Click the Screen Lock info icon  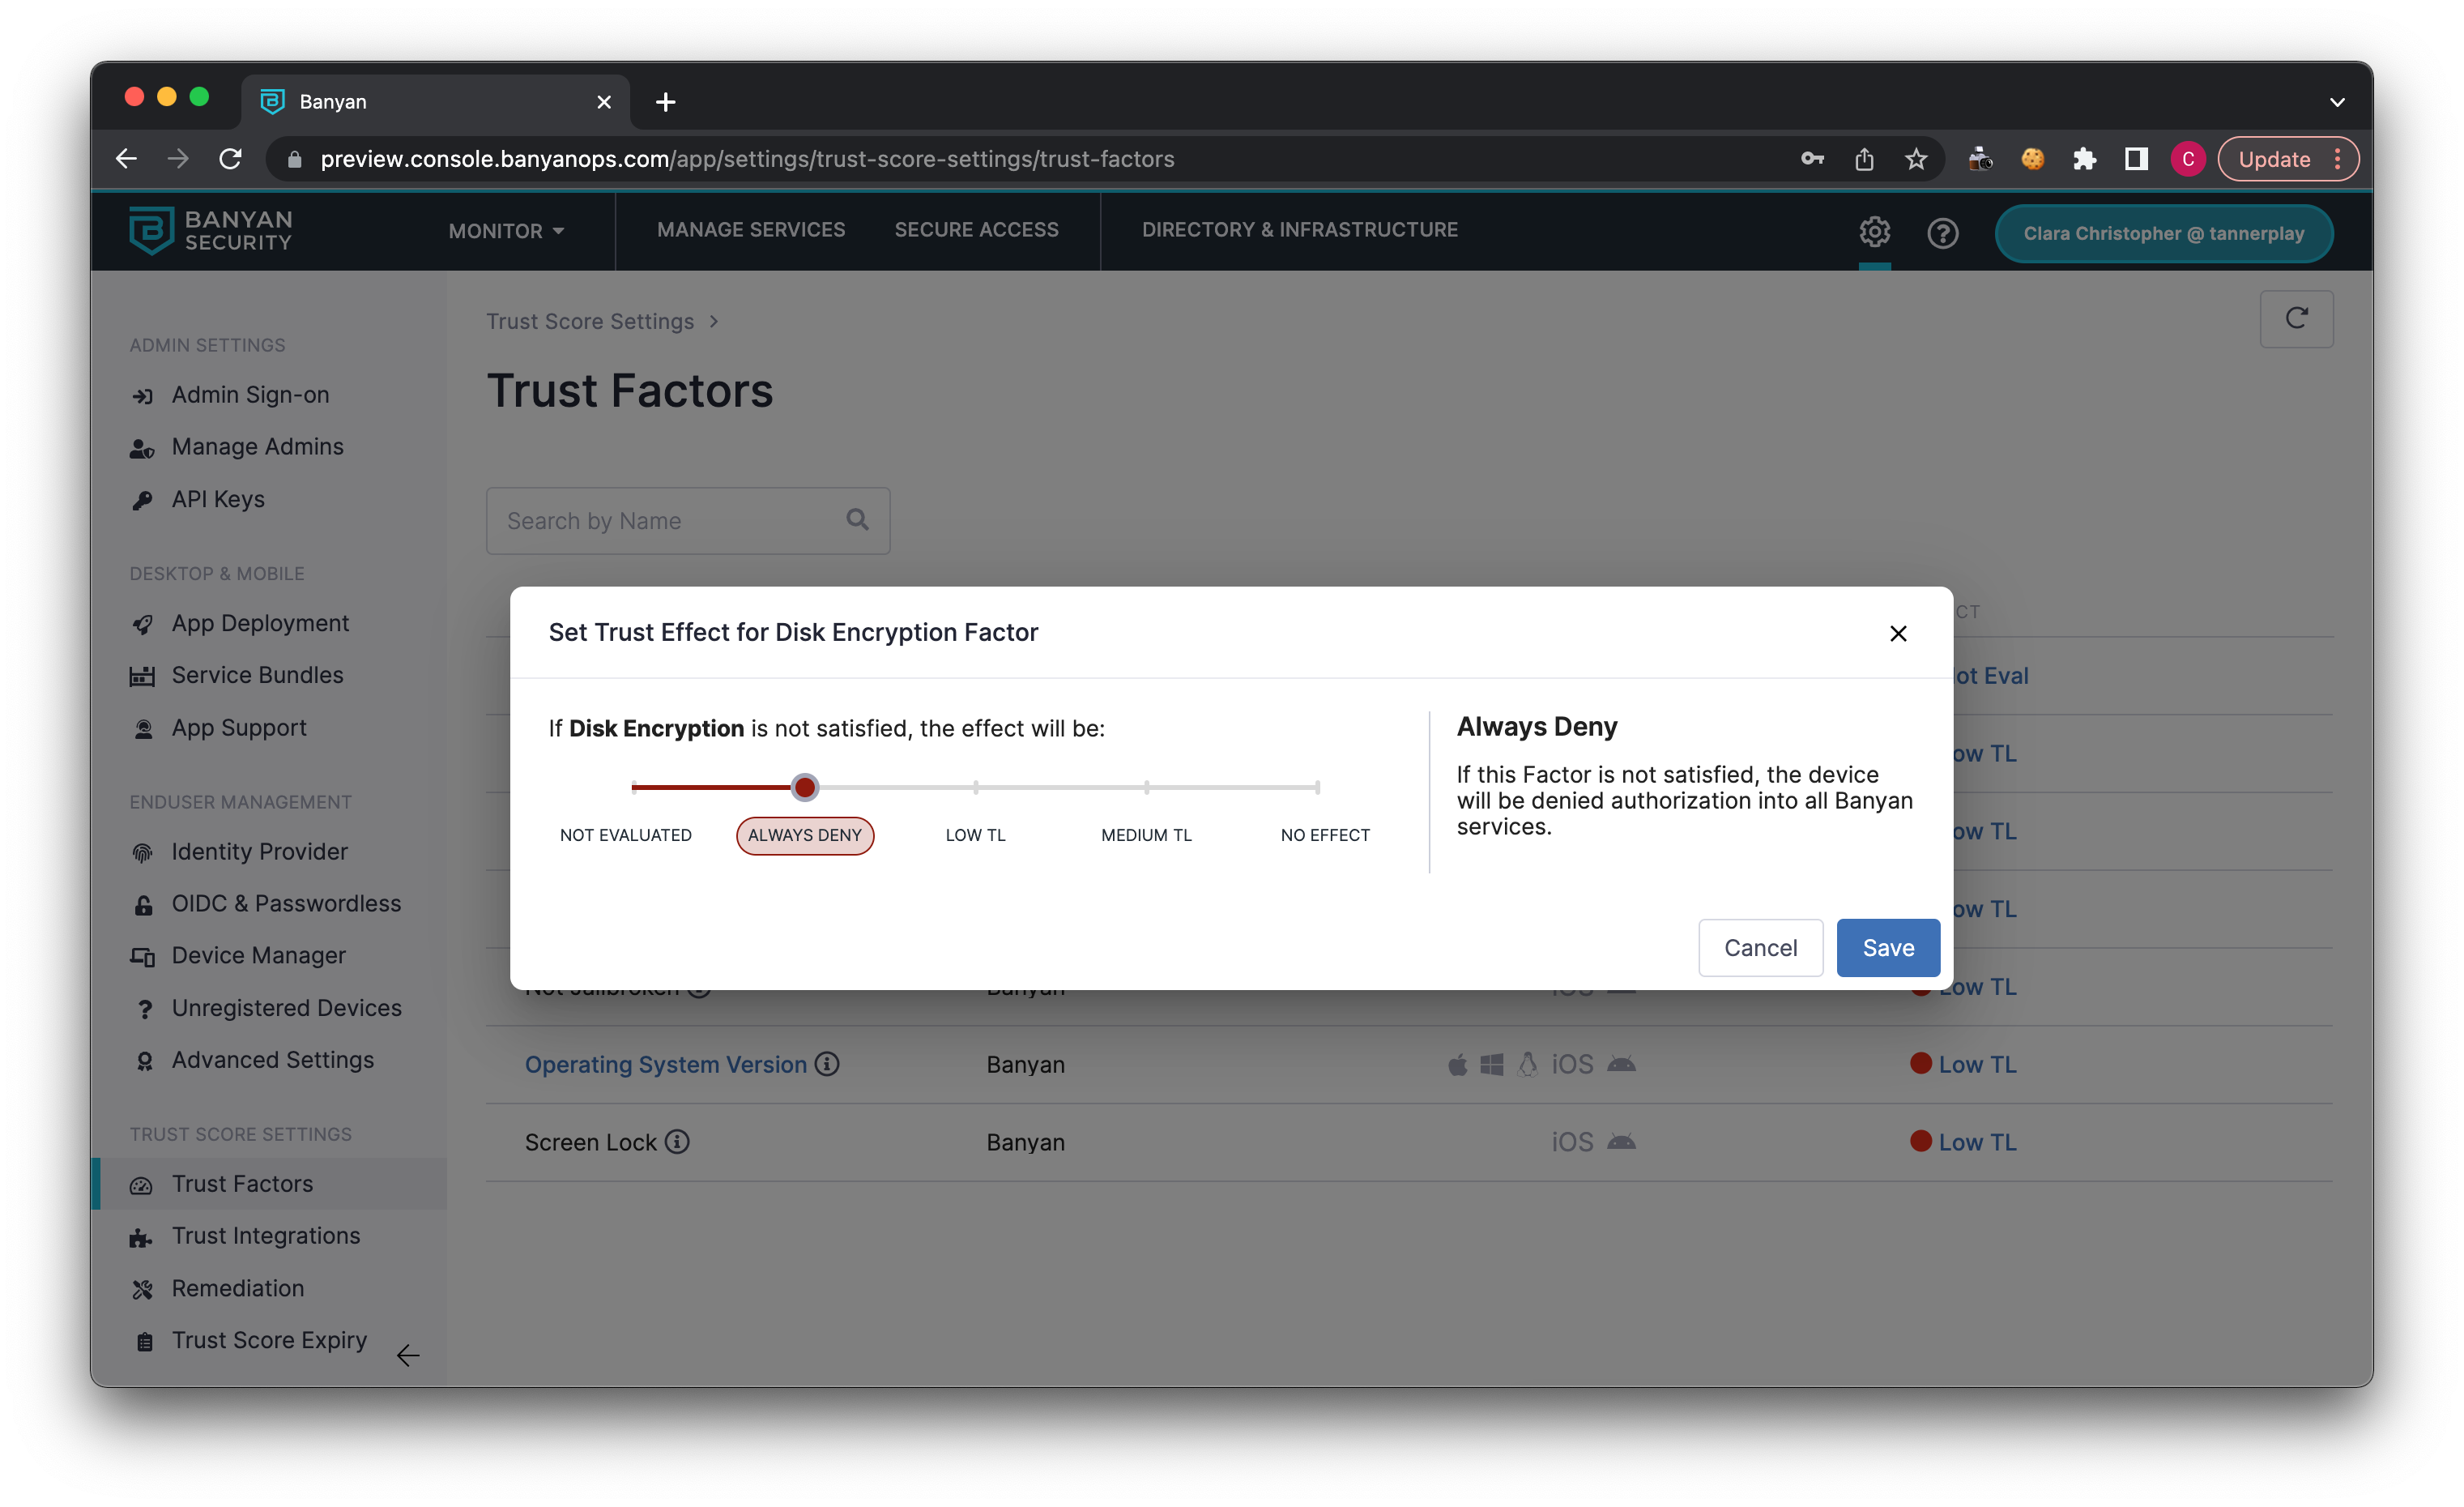point(677,1142)
